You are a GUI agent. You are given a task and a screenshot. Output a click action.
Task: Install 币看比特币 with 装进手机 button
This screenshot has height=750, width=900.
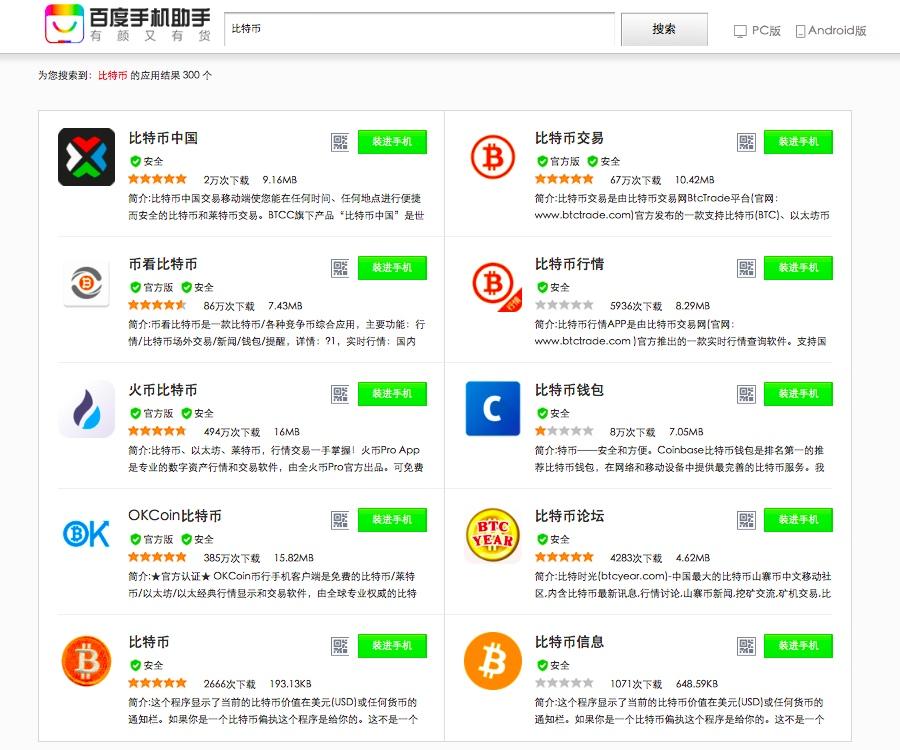pyautogui.click(x=392, y=267)
